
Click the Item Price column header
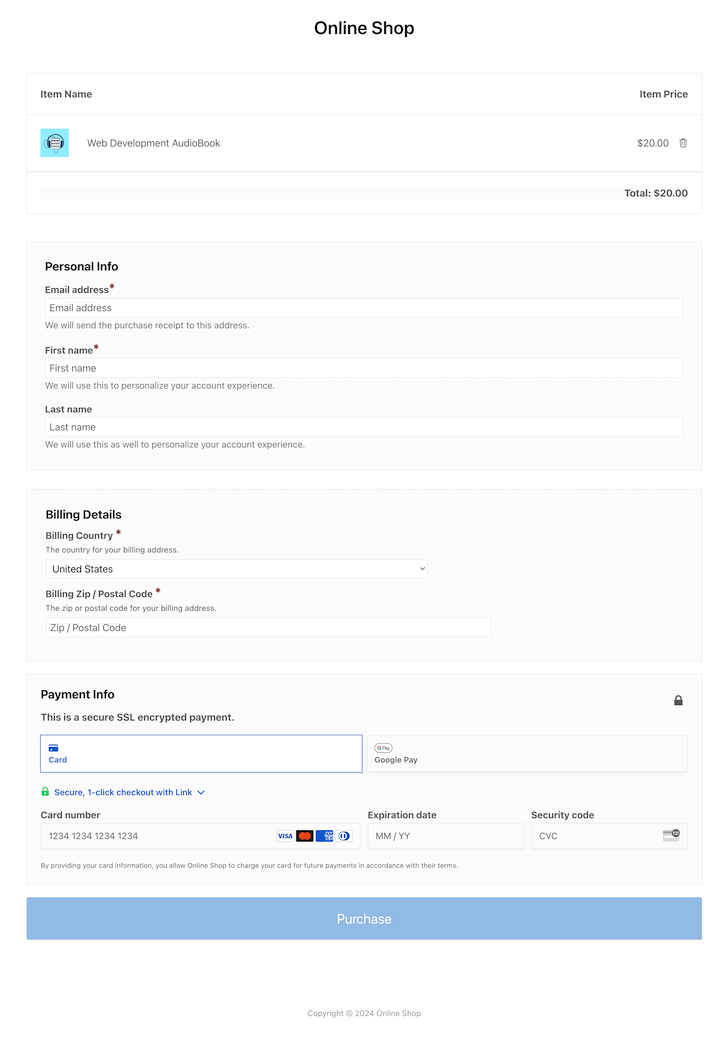pyautogui.click(x=663, y=94)
